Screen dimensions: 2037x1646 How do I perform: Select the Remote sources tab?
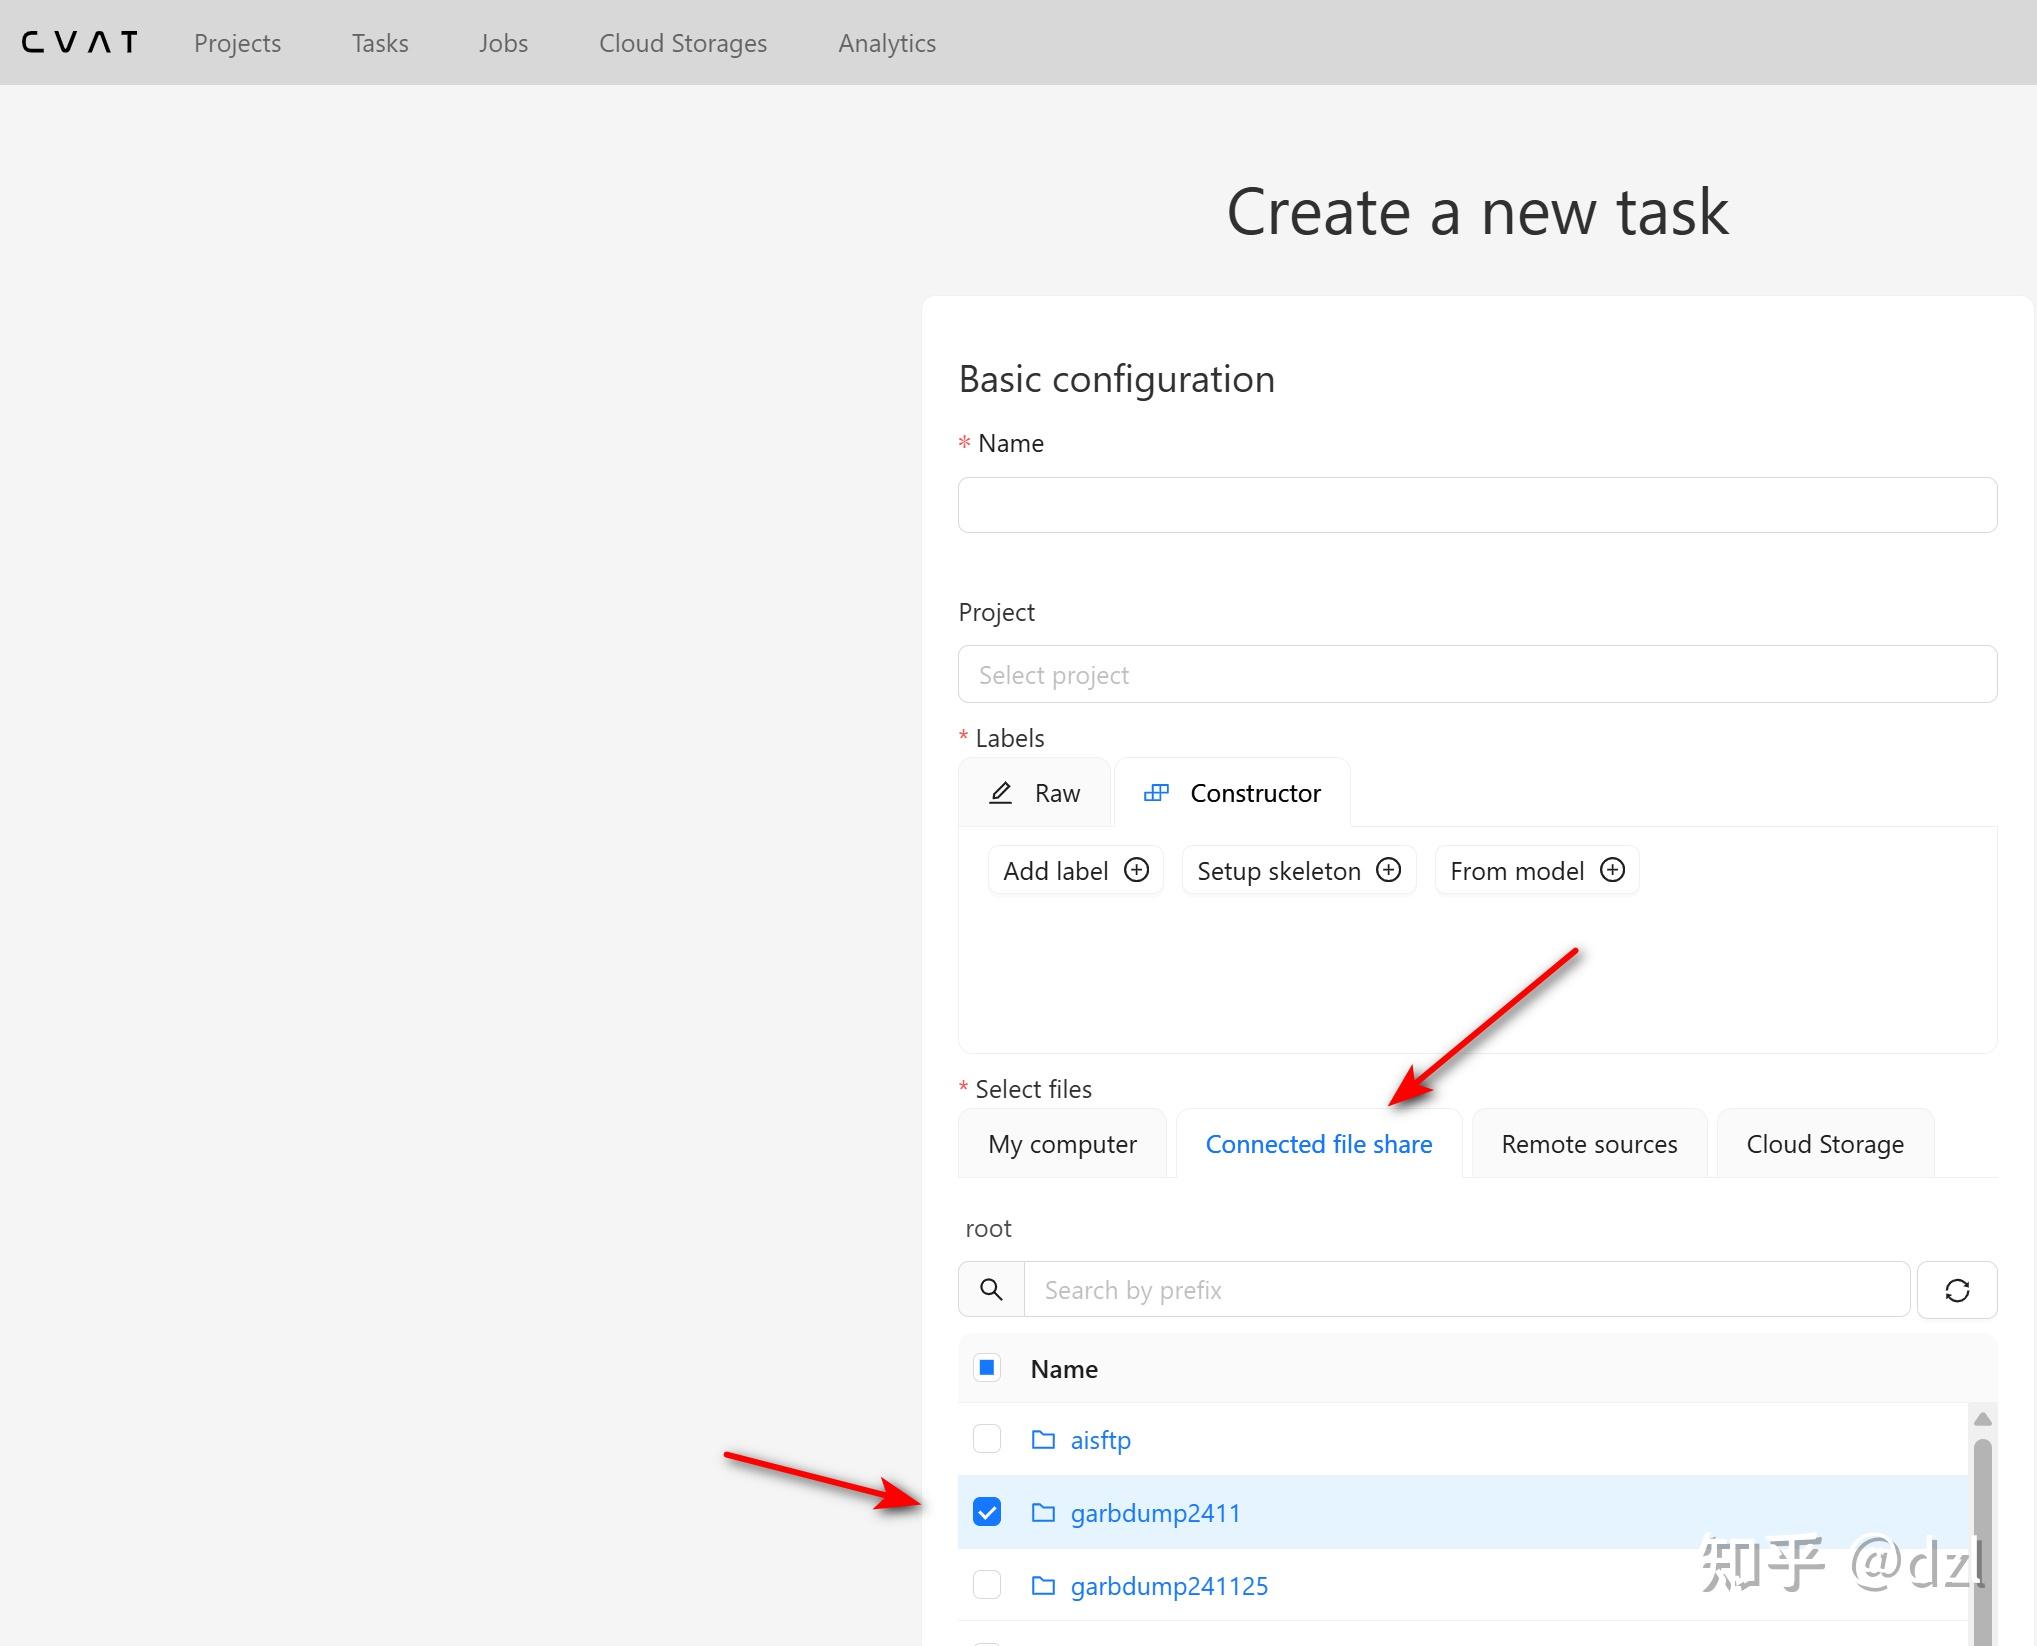click(1589, 1144)
